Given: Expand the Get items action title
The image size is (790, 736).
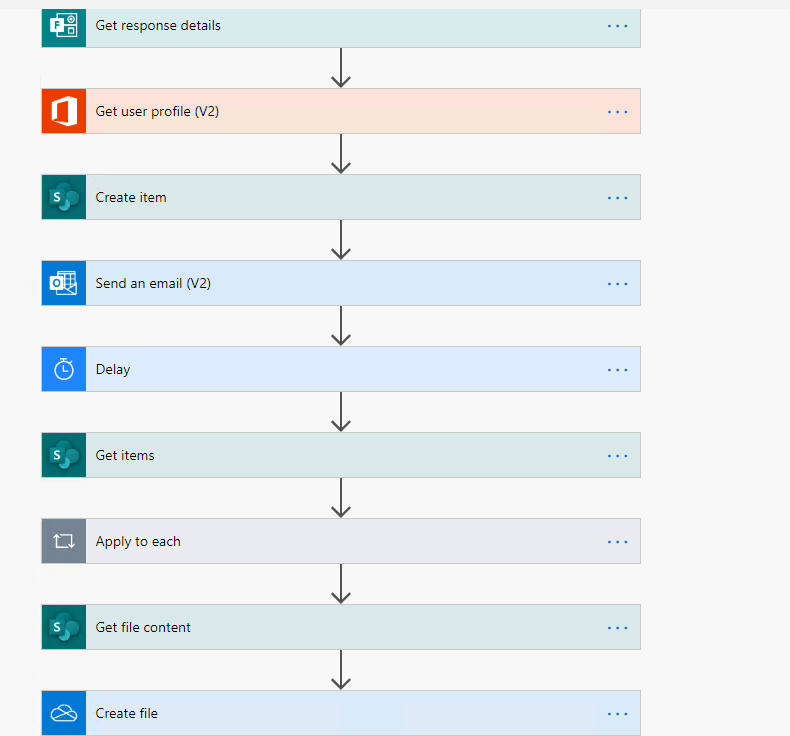Looking at the screenshot, I should 125,455.
